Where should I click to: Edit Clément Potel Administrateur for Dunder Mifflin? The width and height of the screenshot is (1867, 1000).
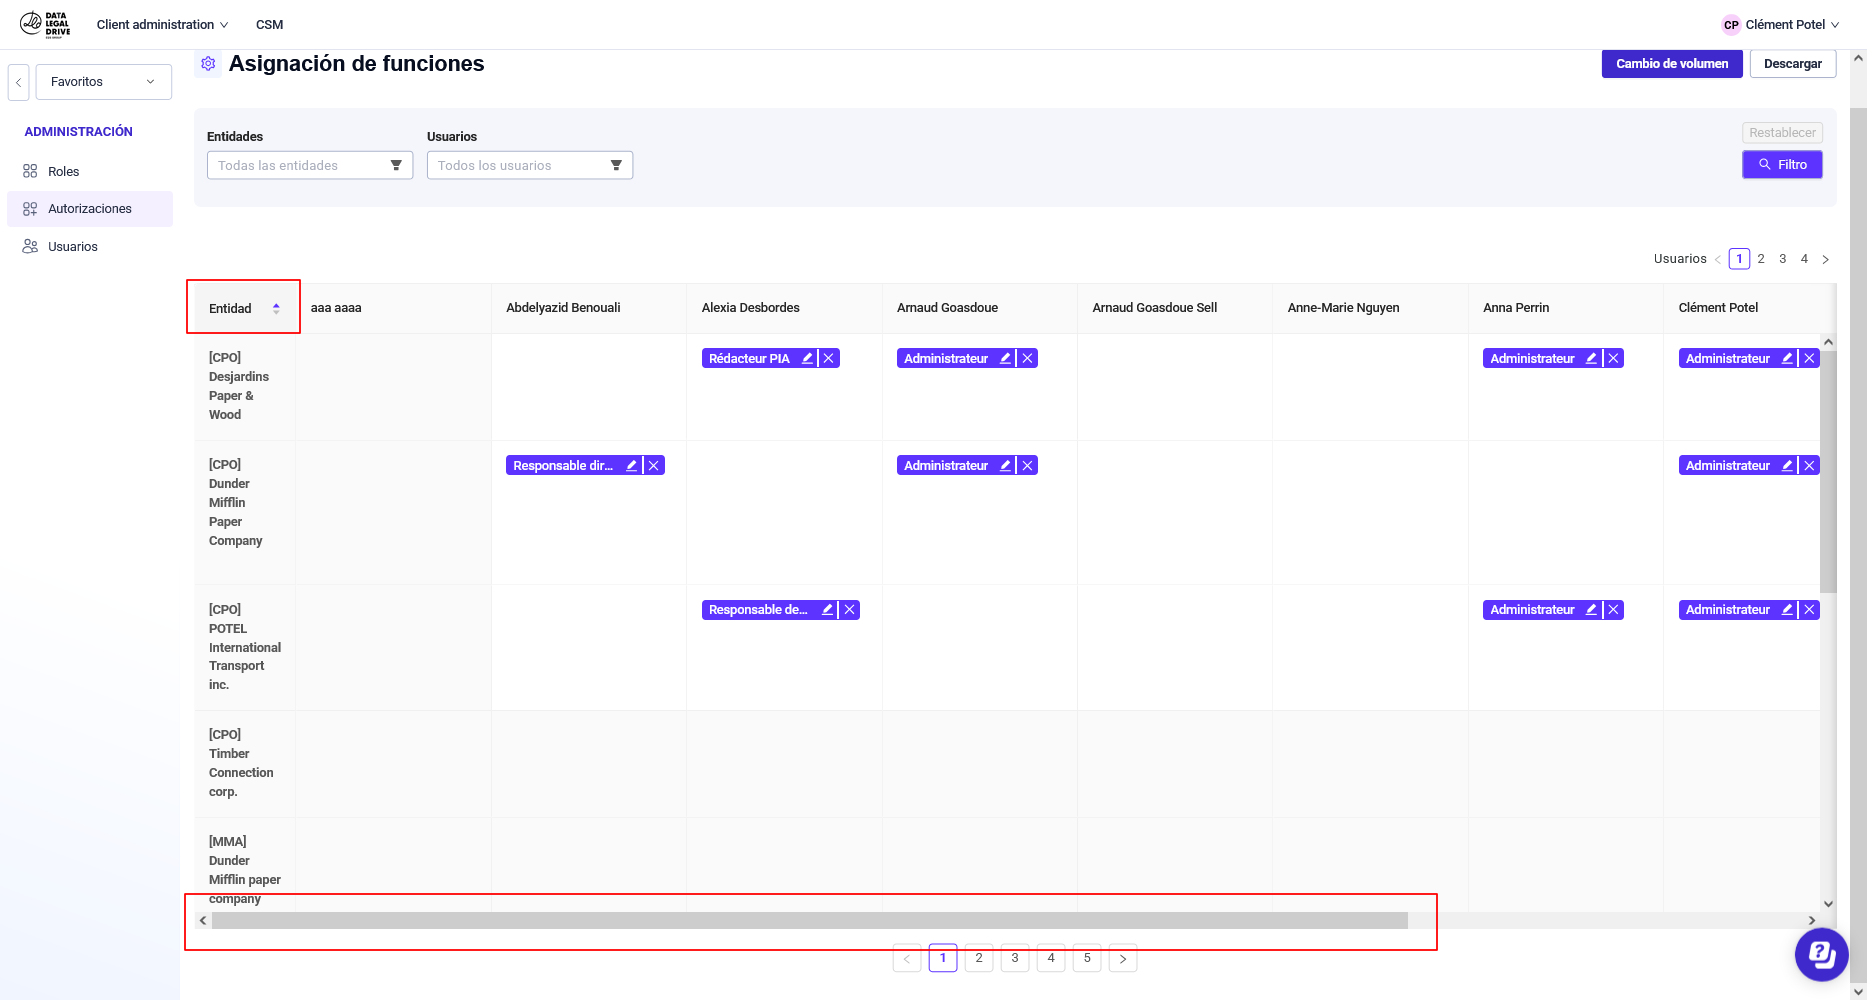click(1787, 465)
